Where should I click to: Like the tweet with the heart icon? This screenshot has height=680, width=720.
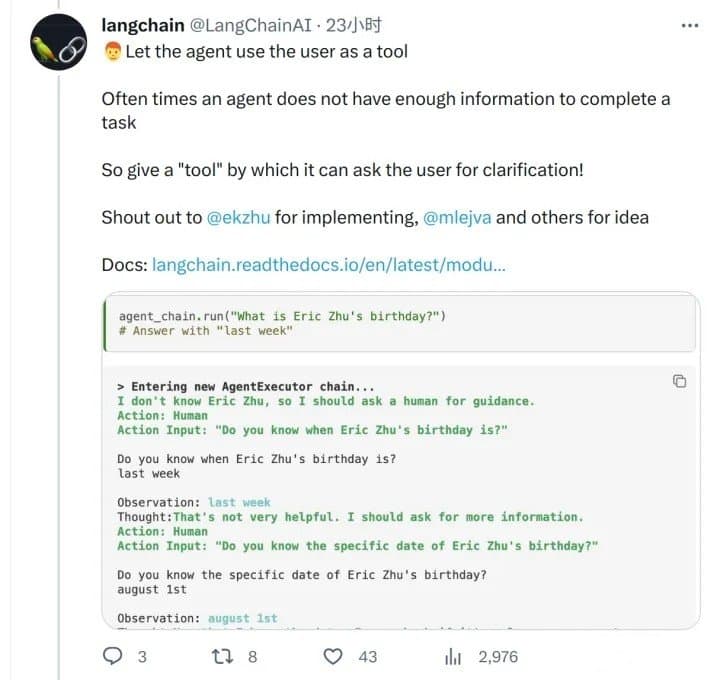point(335,656)
